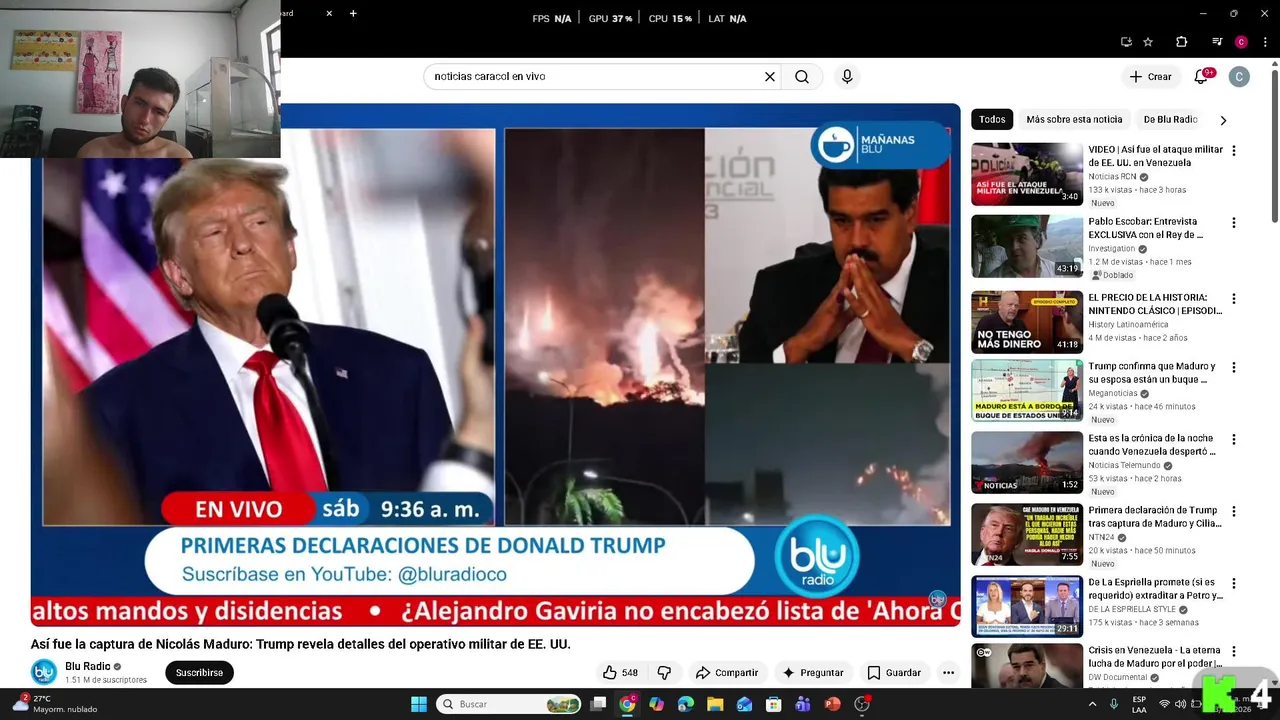Click the YouTube search input field

click(595, 76)
